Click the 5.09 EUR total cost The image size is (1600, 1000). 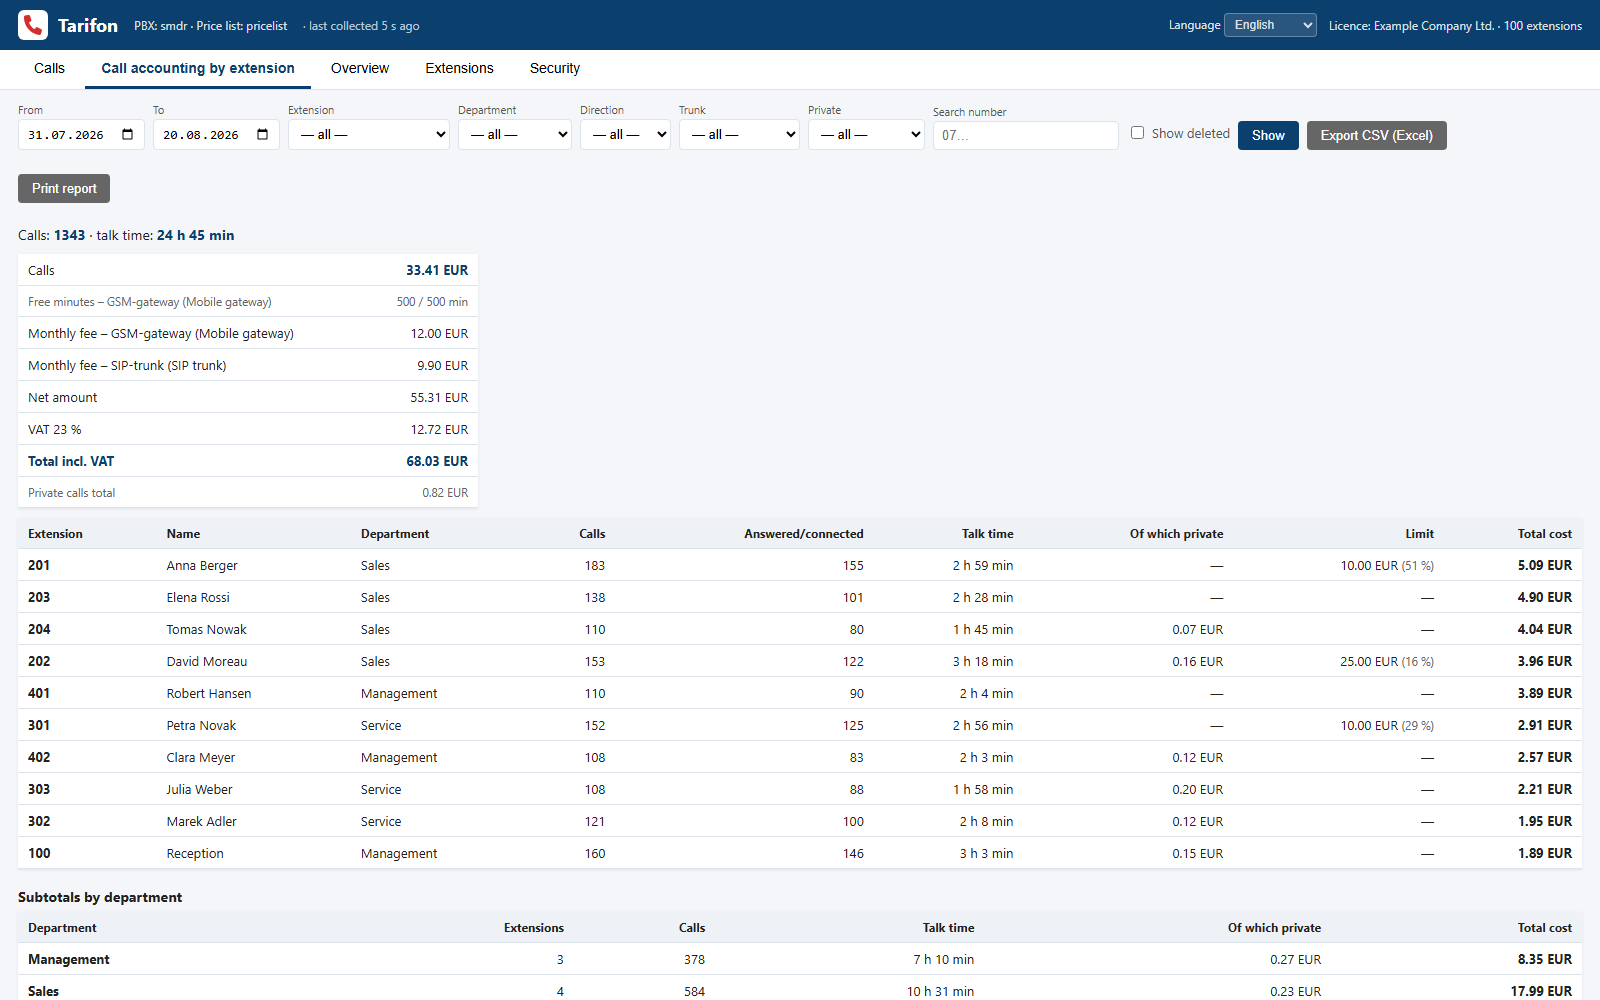click(1544, 565)
